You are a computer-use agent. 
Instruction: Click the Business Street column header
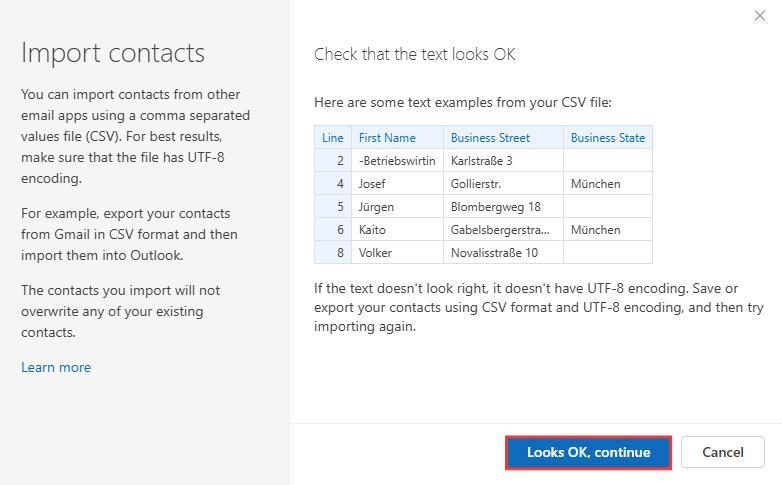pos(490,138)
